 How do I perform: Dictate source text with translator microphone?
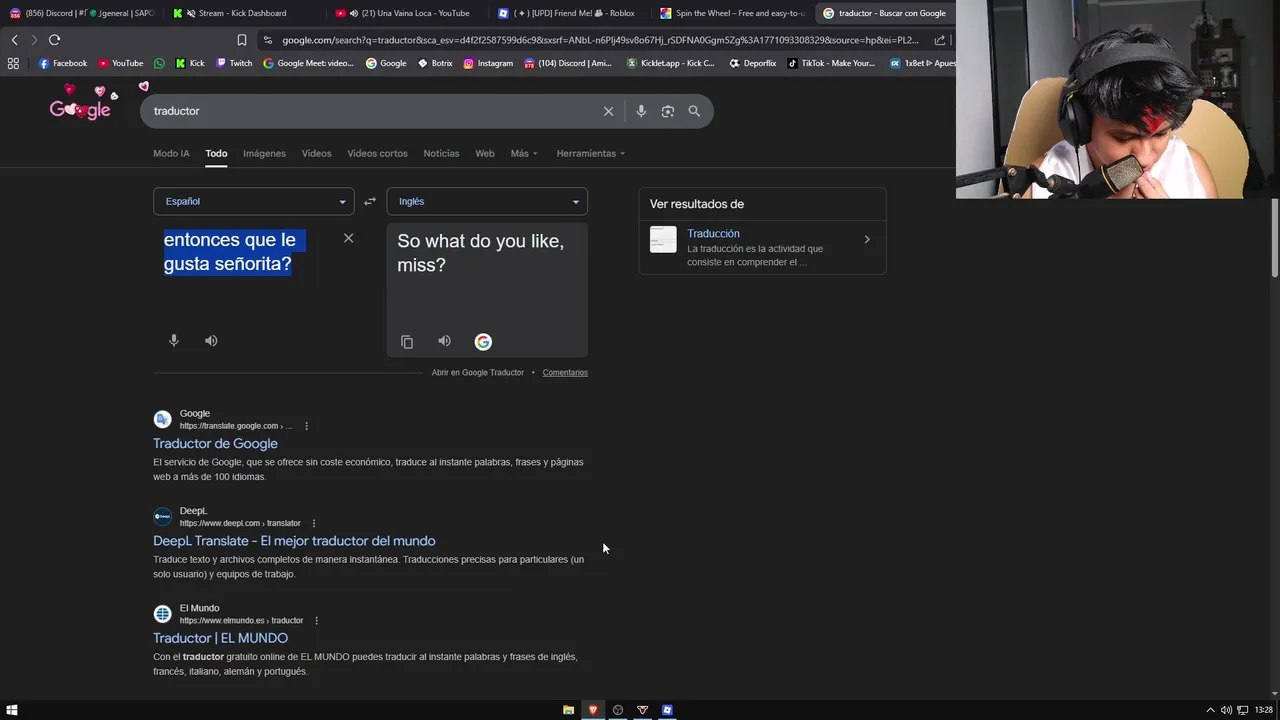coord(174,341)
